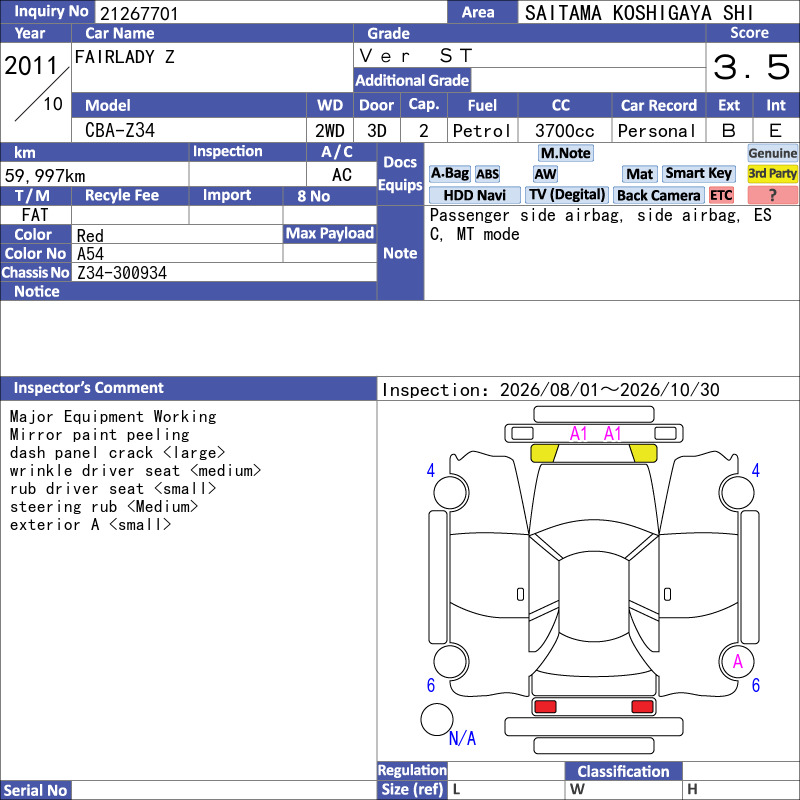The height and width of the screenshot is (800, 800).
Task: Click the TV (Degital) badge
Action: pos(567,195)
